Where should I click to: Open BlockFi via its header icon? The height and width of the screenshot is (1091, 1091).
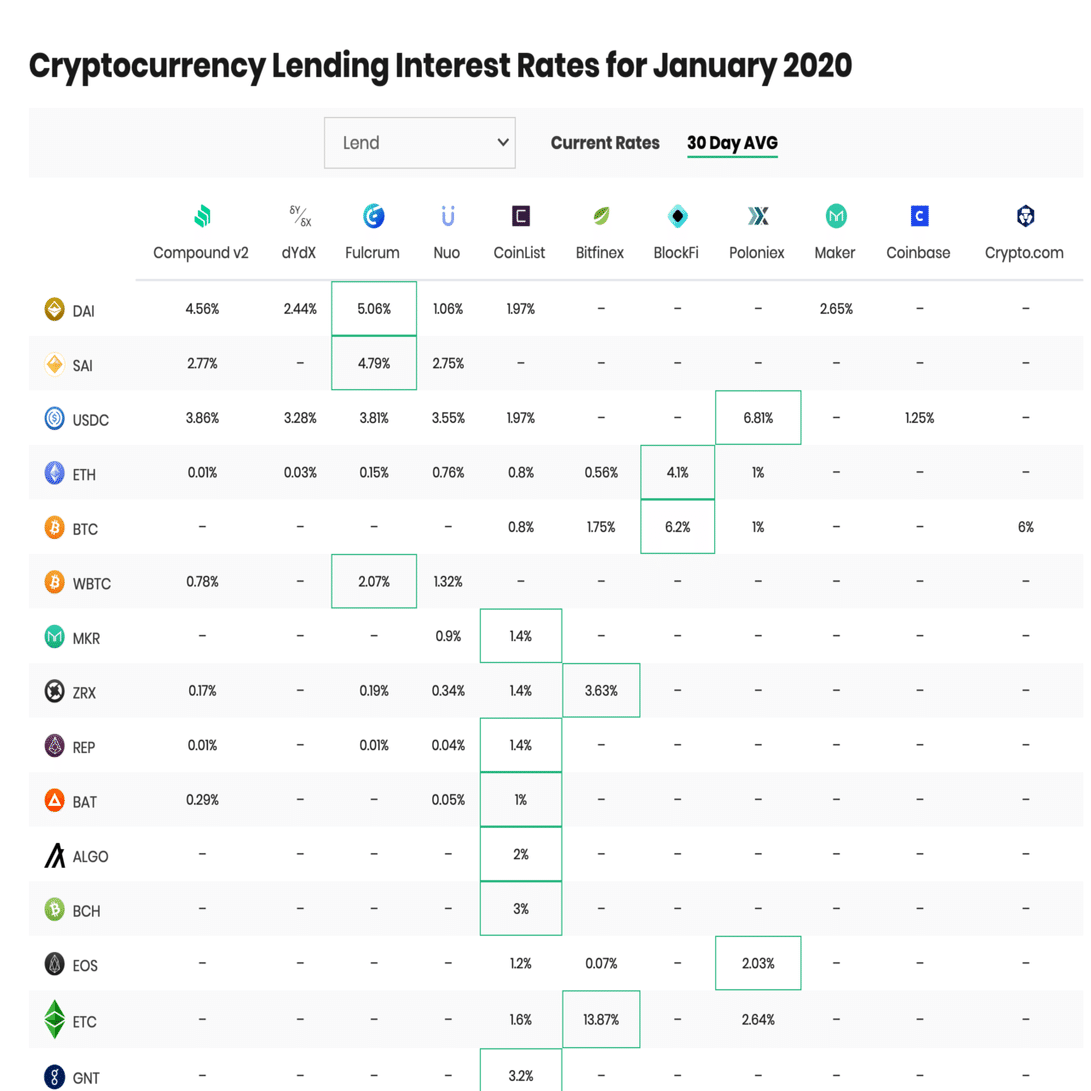pyautogui.click(x=677, y=215)
